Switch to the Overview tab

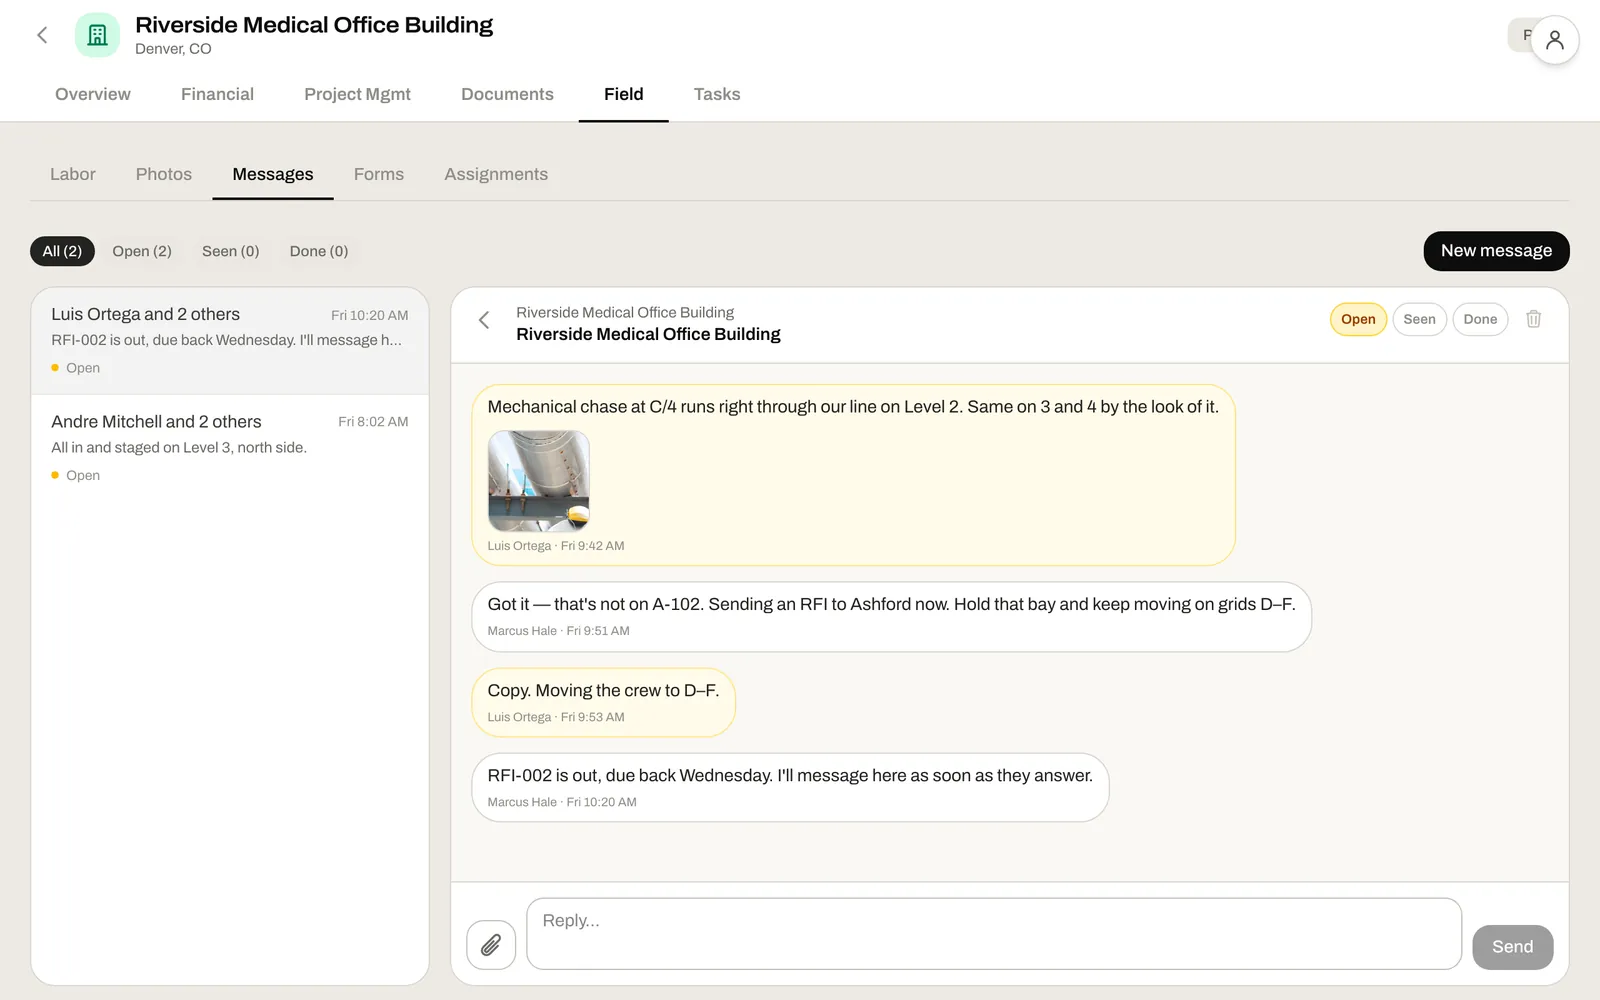93,94
